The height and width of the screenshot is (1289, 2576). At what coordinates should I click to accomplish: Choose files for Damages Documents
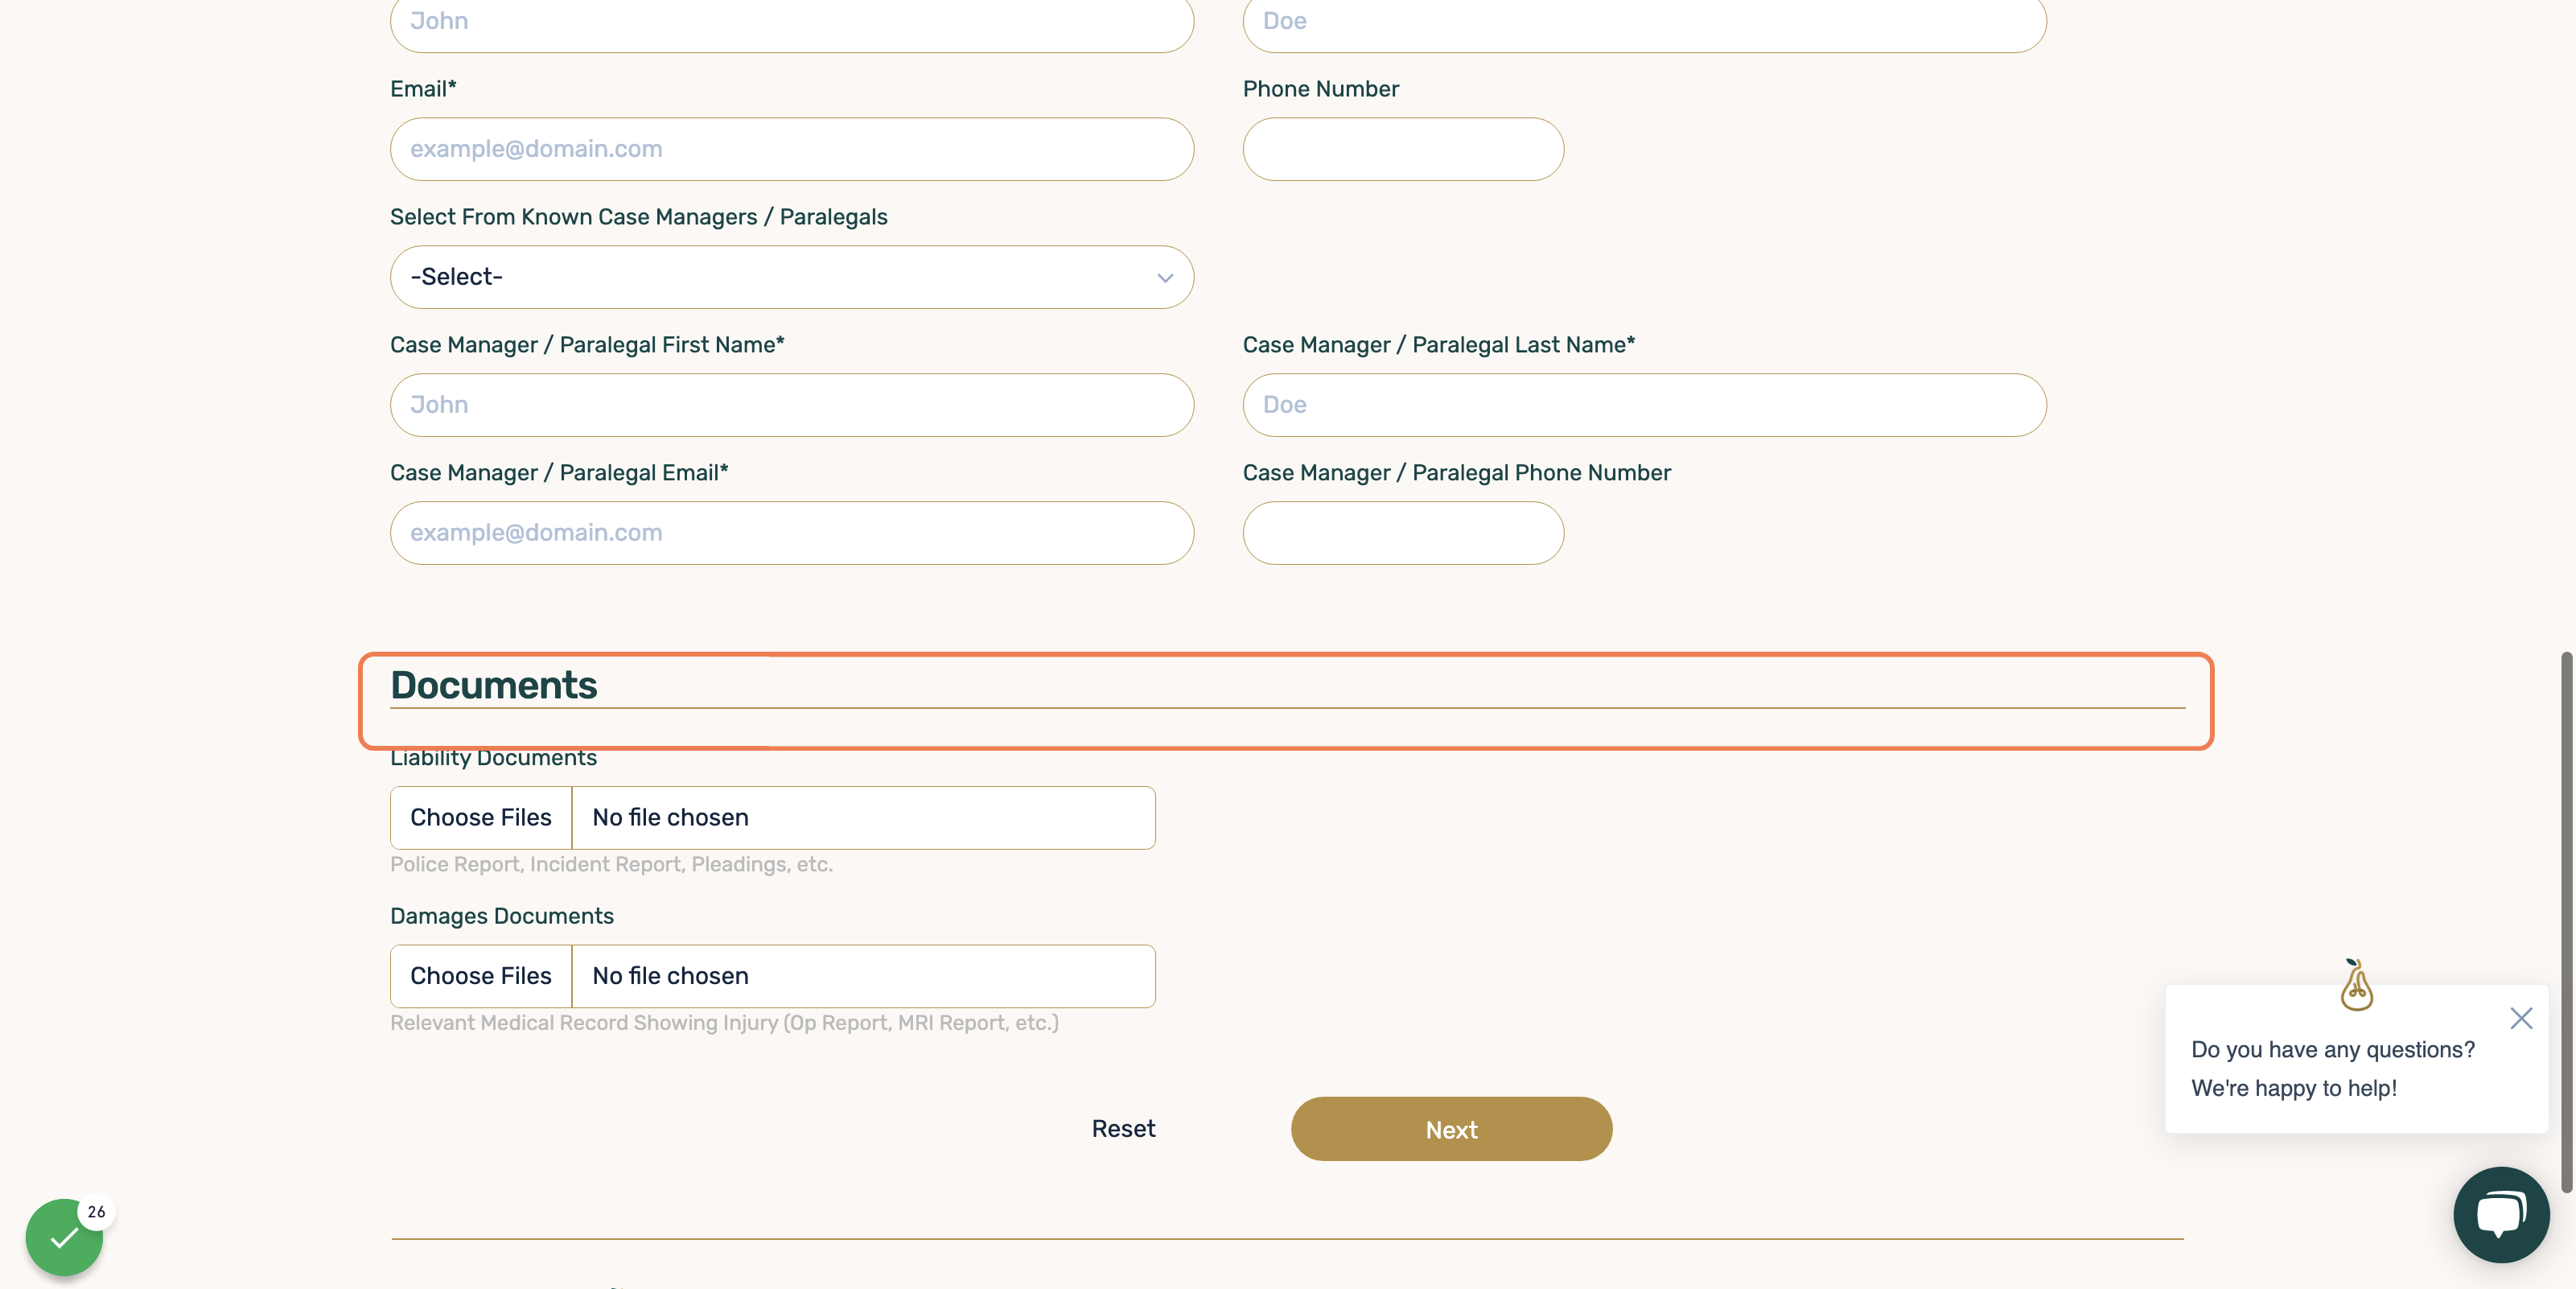tap(481, 976)
